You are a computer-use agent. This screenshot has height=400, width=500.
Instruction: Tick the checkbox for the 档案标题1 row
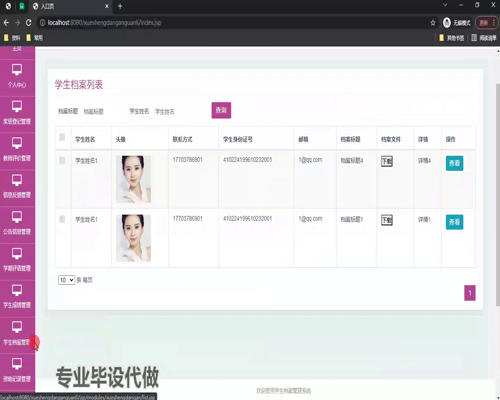tap(62, 219)
